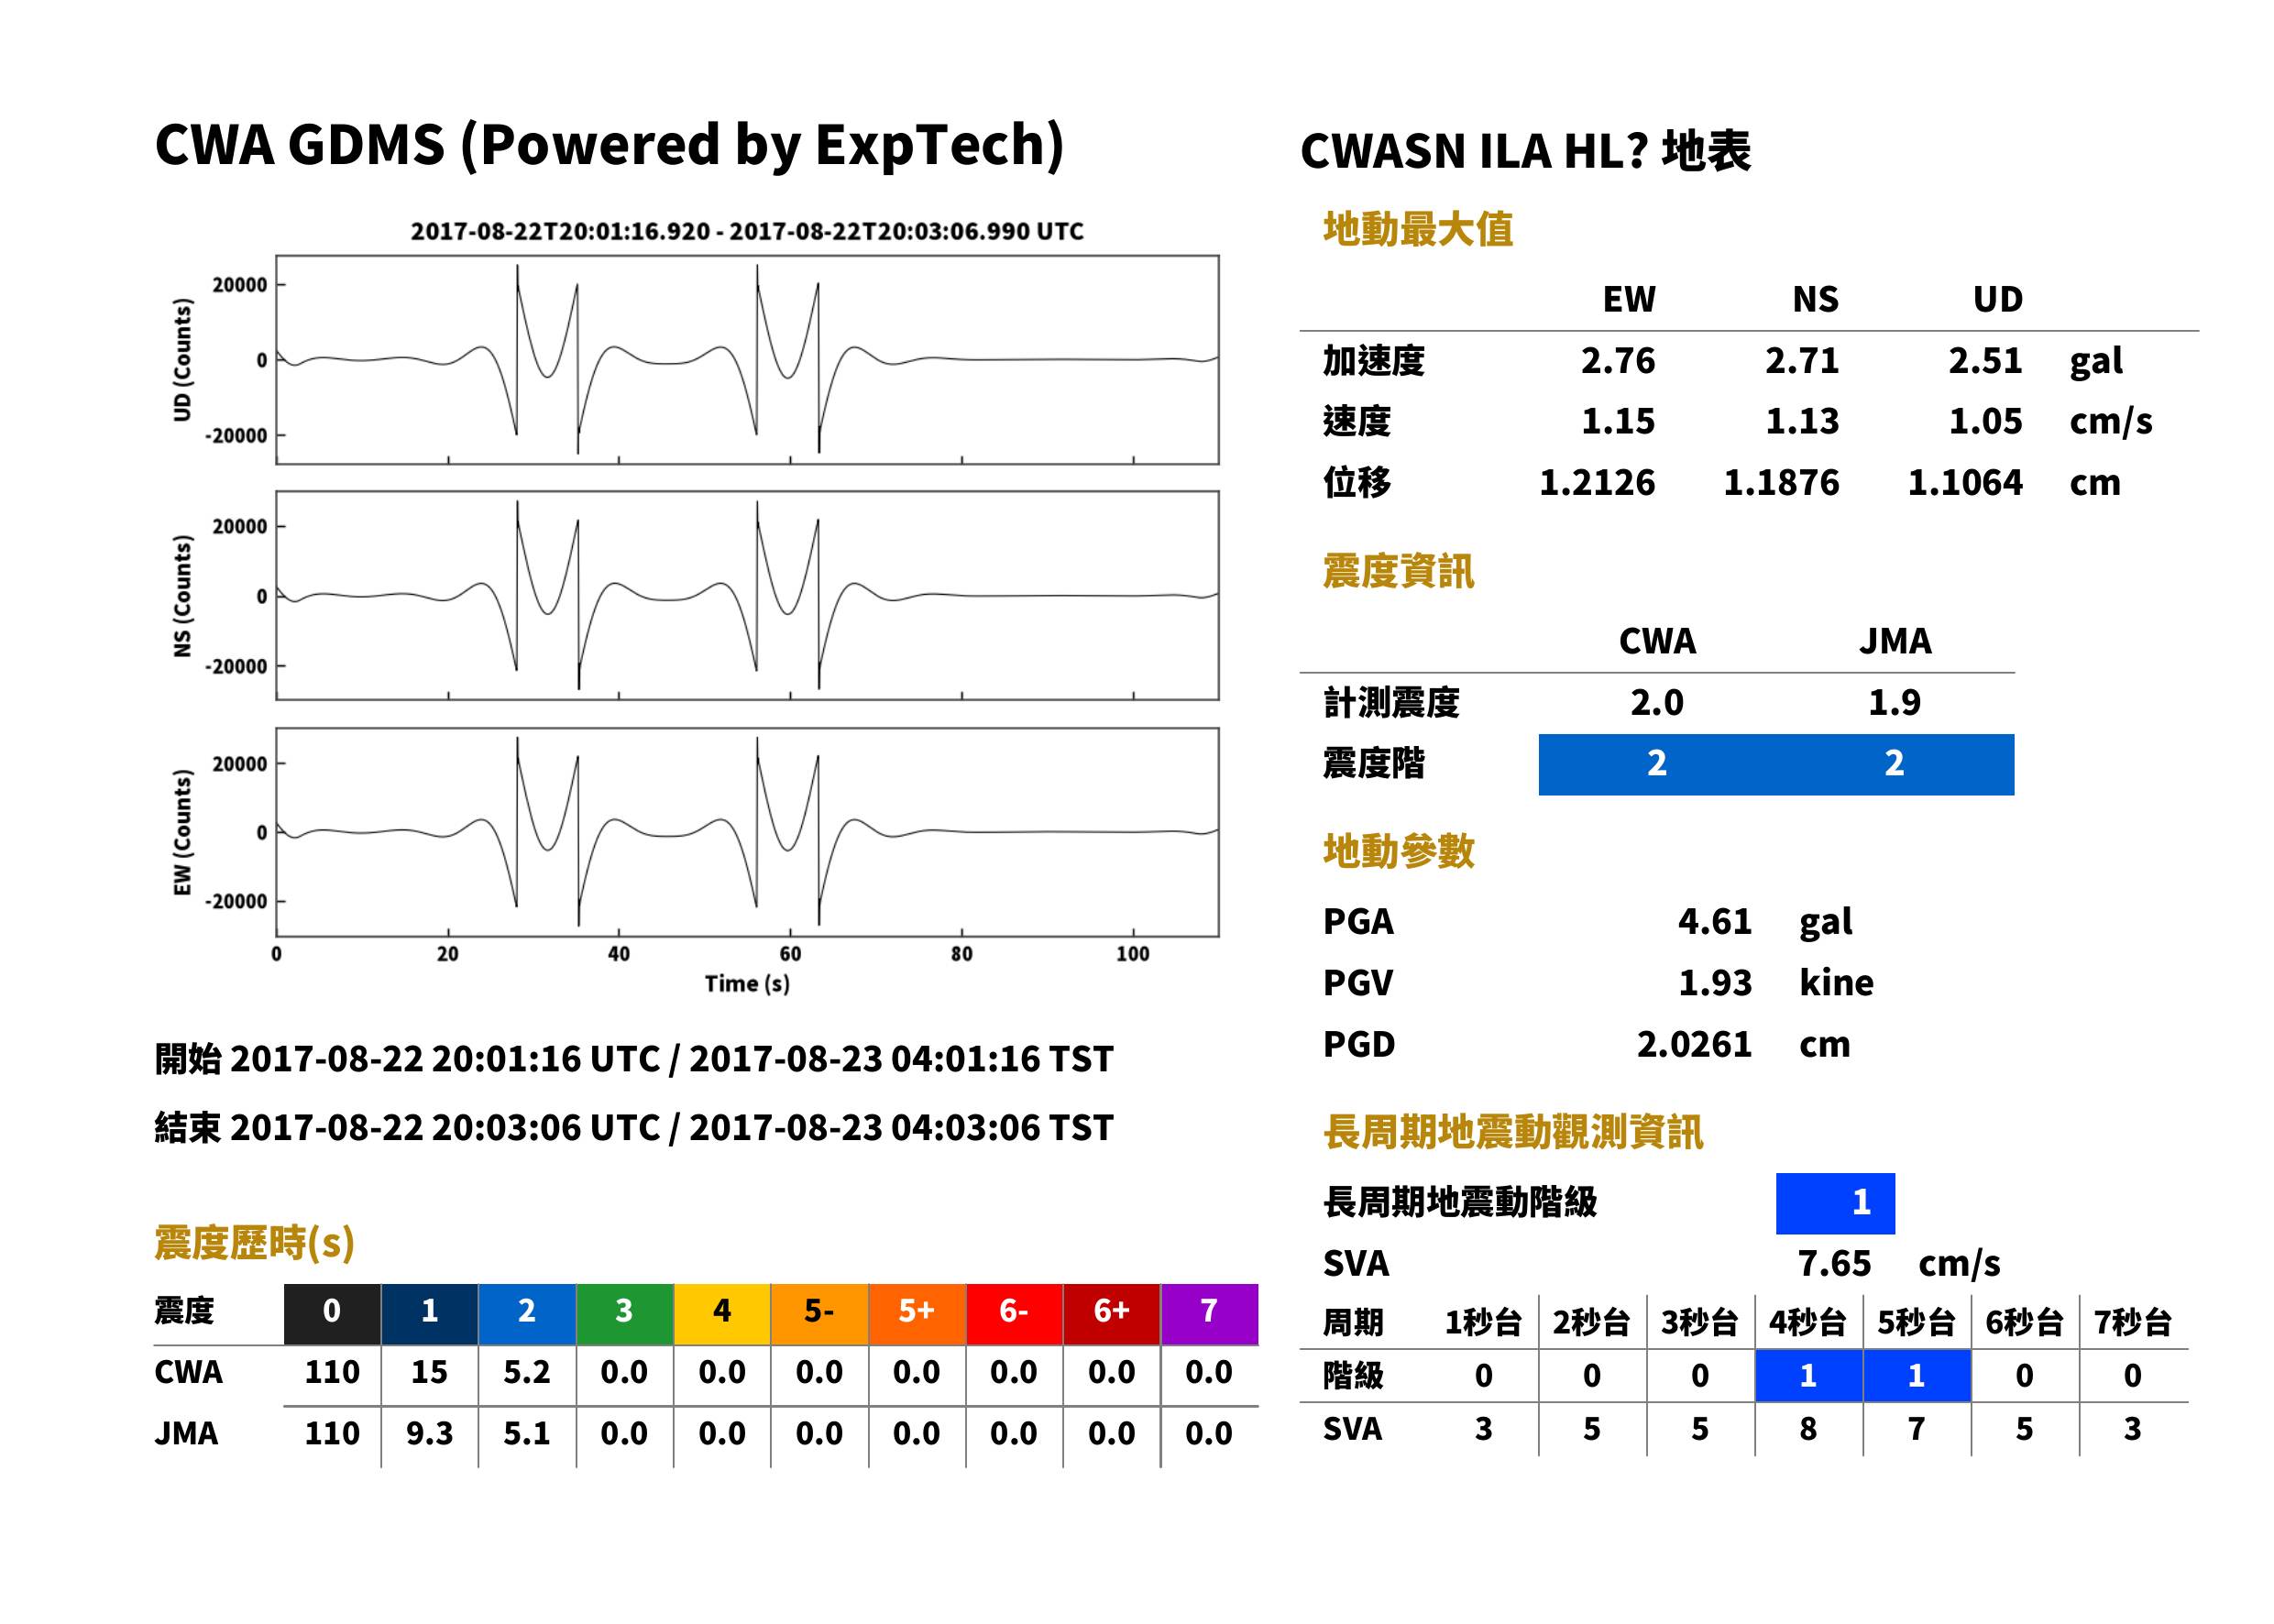The height and width of the screenshot is (1624, 2274).
Task: Click the NS counts waveform plot
Action: [747, 595]
